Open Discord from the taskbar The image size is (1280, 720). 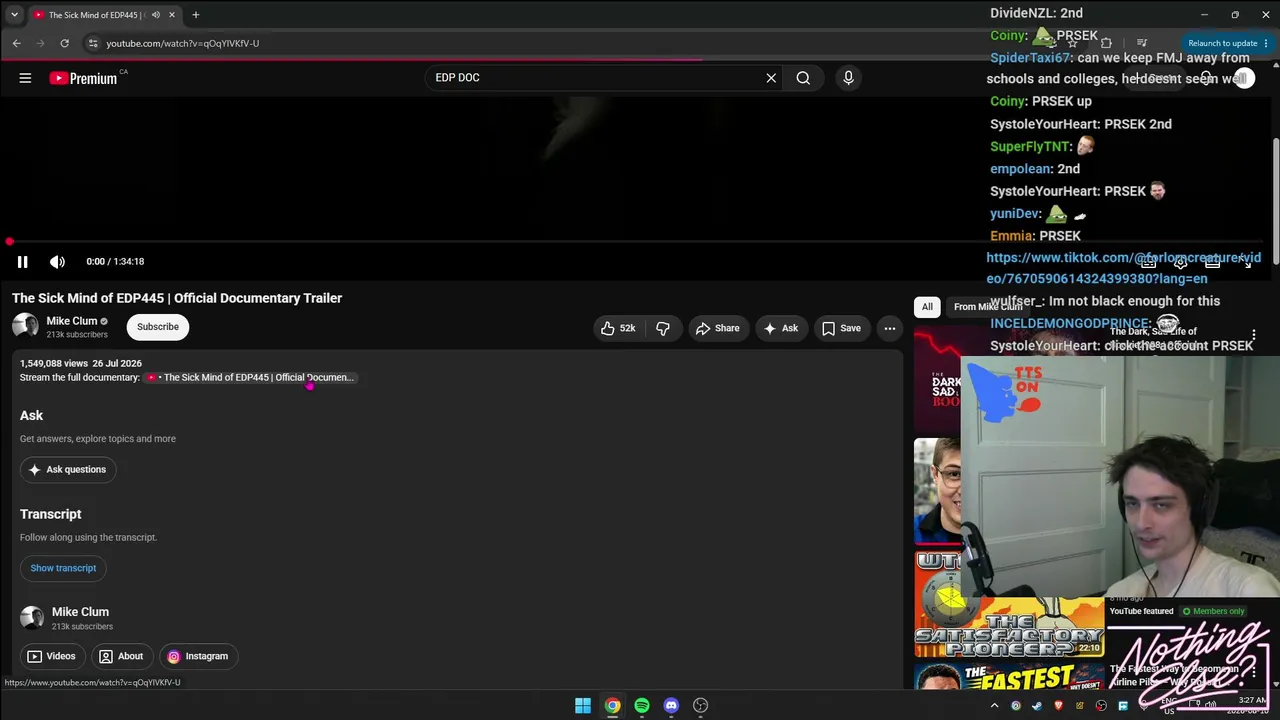coord(671,706)
